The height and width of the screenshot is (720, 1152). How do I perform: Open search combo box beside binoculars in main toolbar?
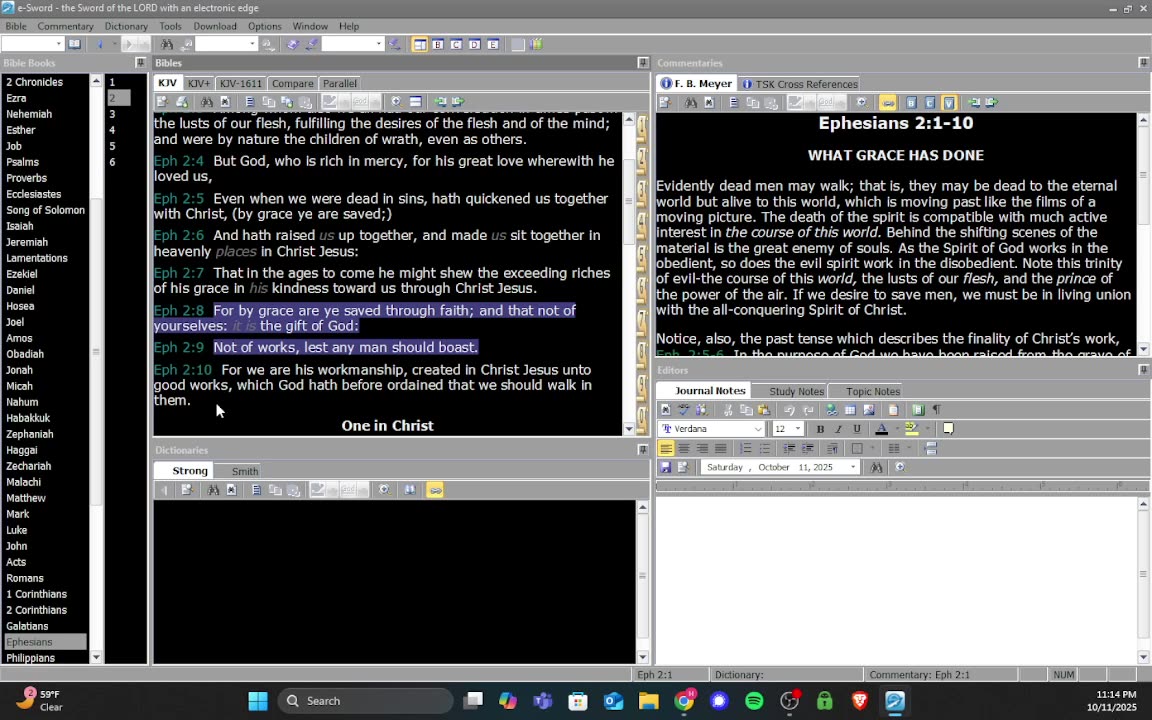pyautogui.click(x=226, y=44)
